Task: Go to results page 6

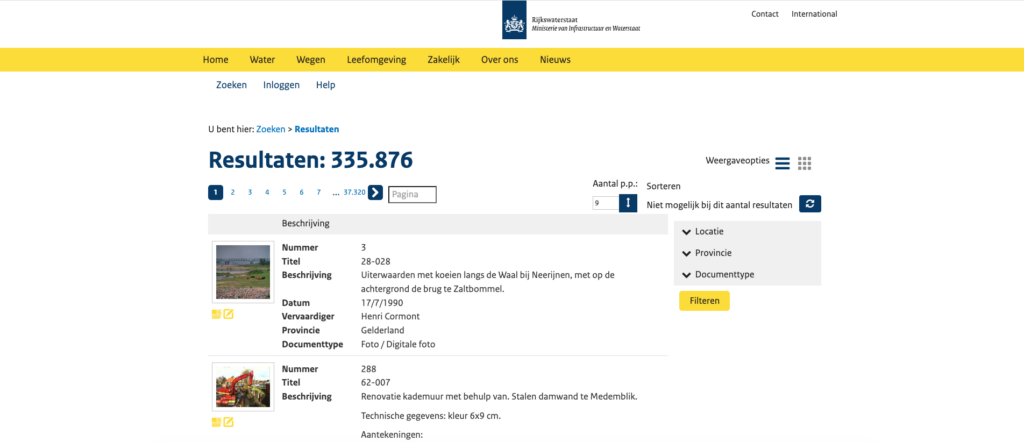Action: pos(301,192)
